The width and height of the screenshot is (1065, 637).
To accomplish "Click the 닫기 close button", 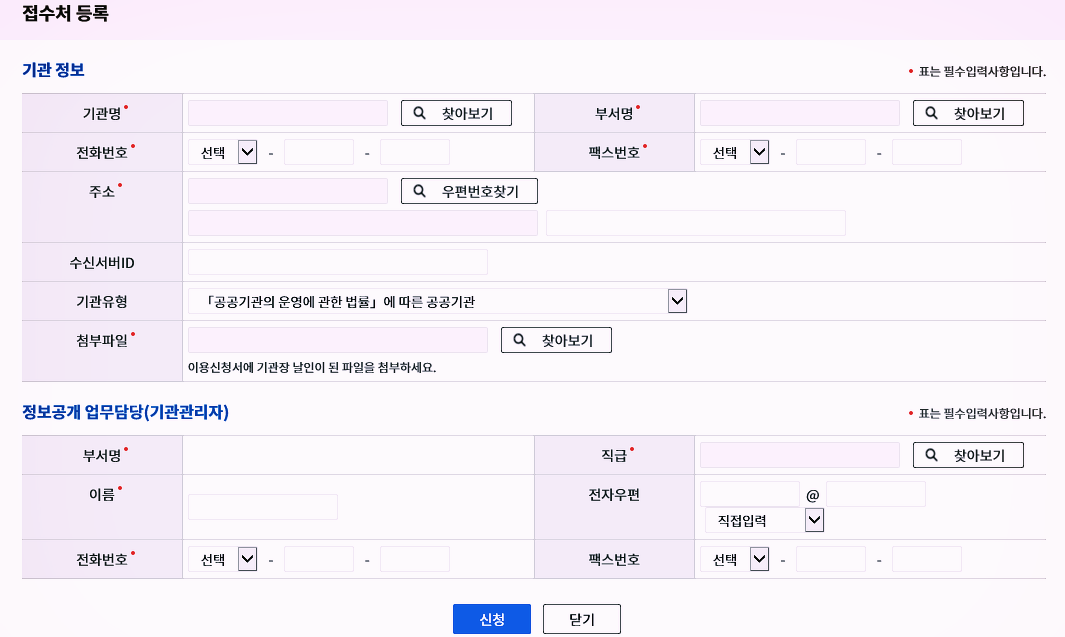I will coord(582,619).
